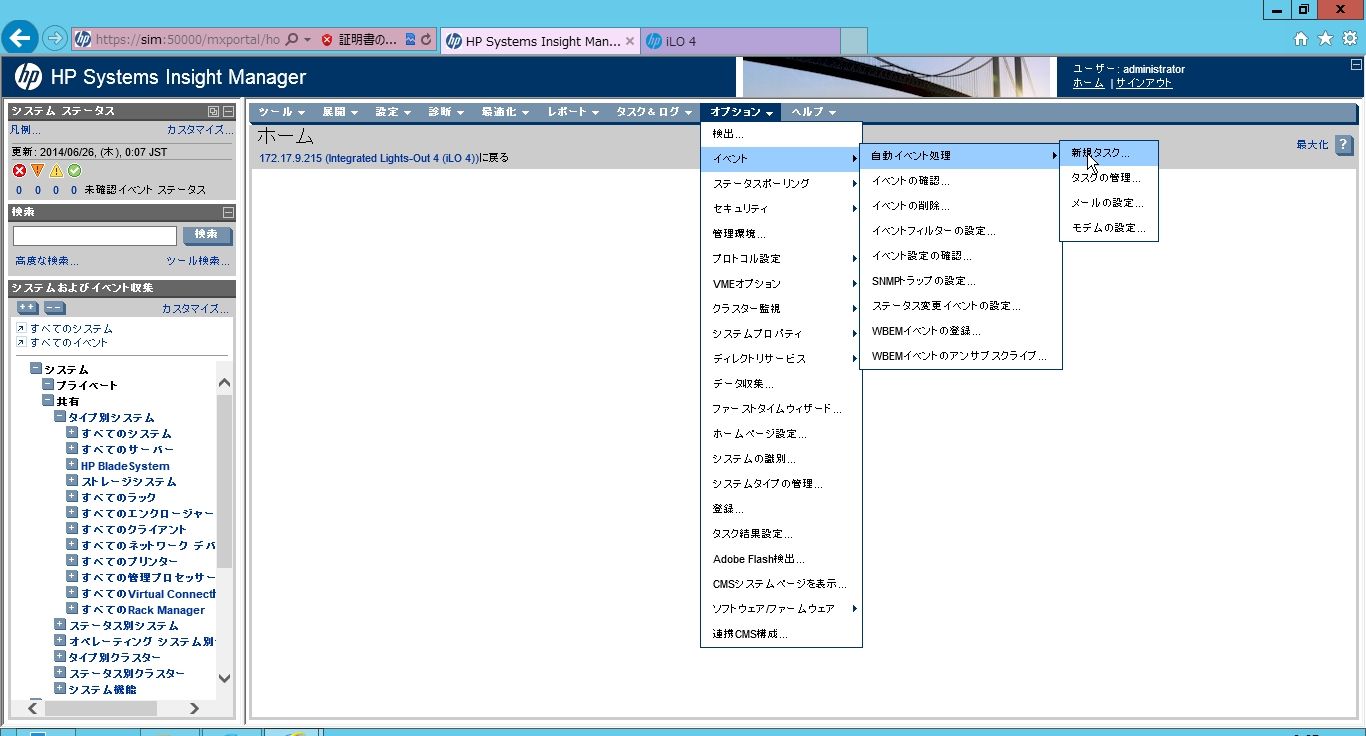Click the search text input field
This screenshot has height=736, width=1366.
95,236
